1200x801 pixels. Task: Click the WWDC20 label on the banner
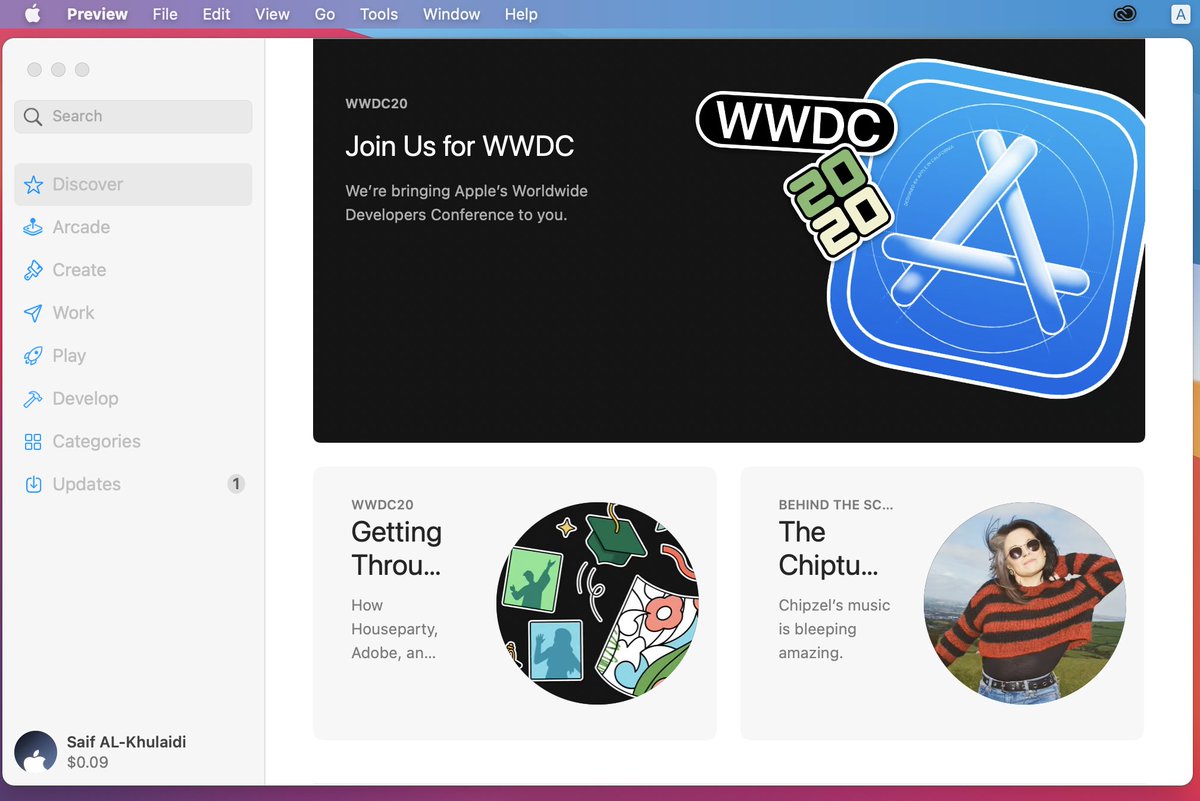376,104
